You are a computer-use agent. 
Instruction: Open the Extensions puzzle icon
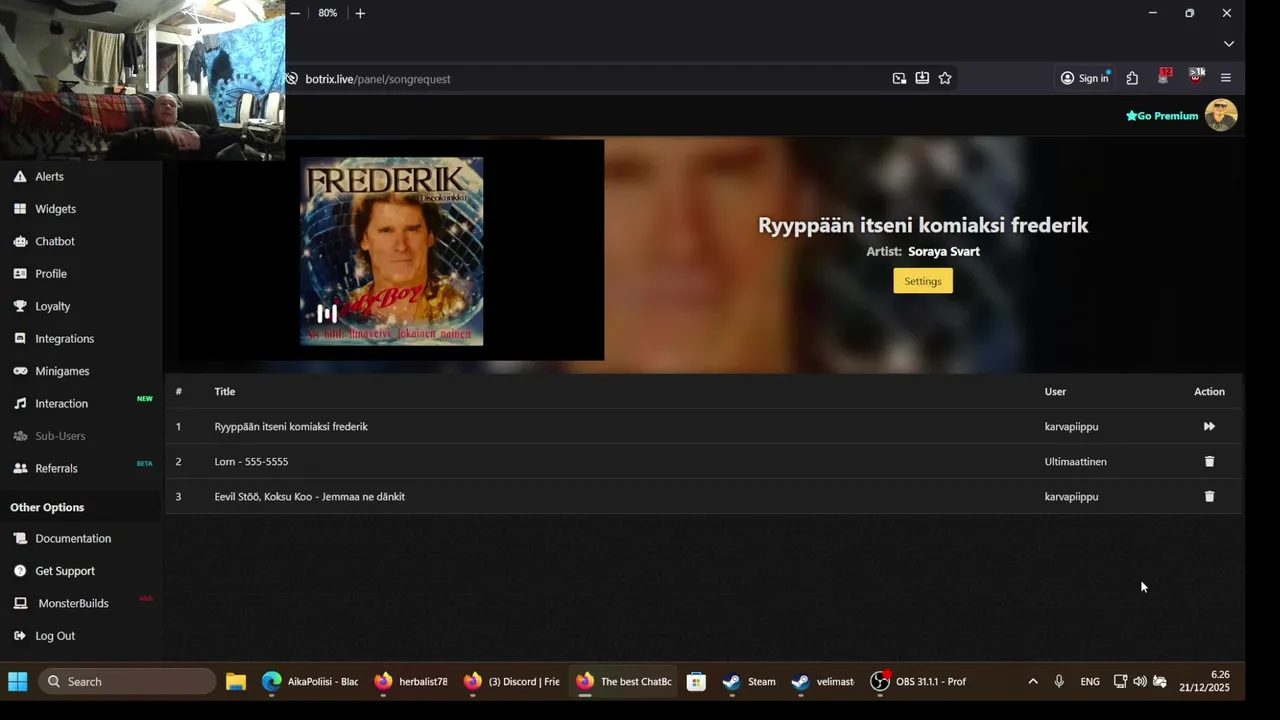tap(1132, 78)
